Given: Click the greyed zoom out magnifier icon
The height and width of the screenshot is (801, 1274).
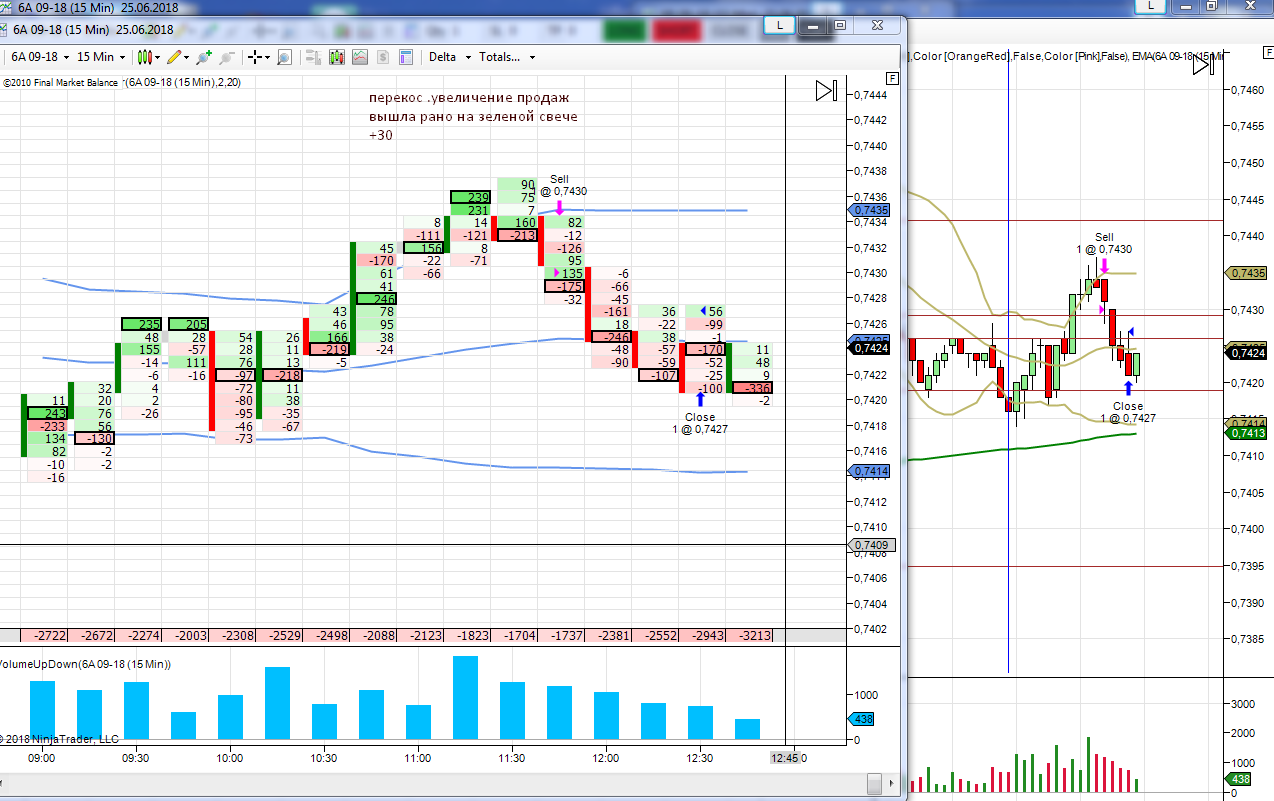Looking at the screenshot, I should [227, 57].
